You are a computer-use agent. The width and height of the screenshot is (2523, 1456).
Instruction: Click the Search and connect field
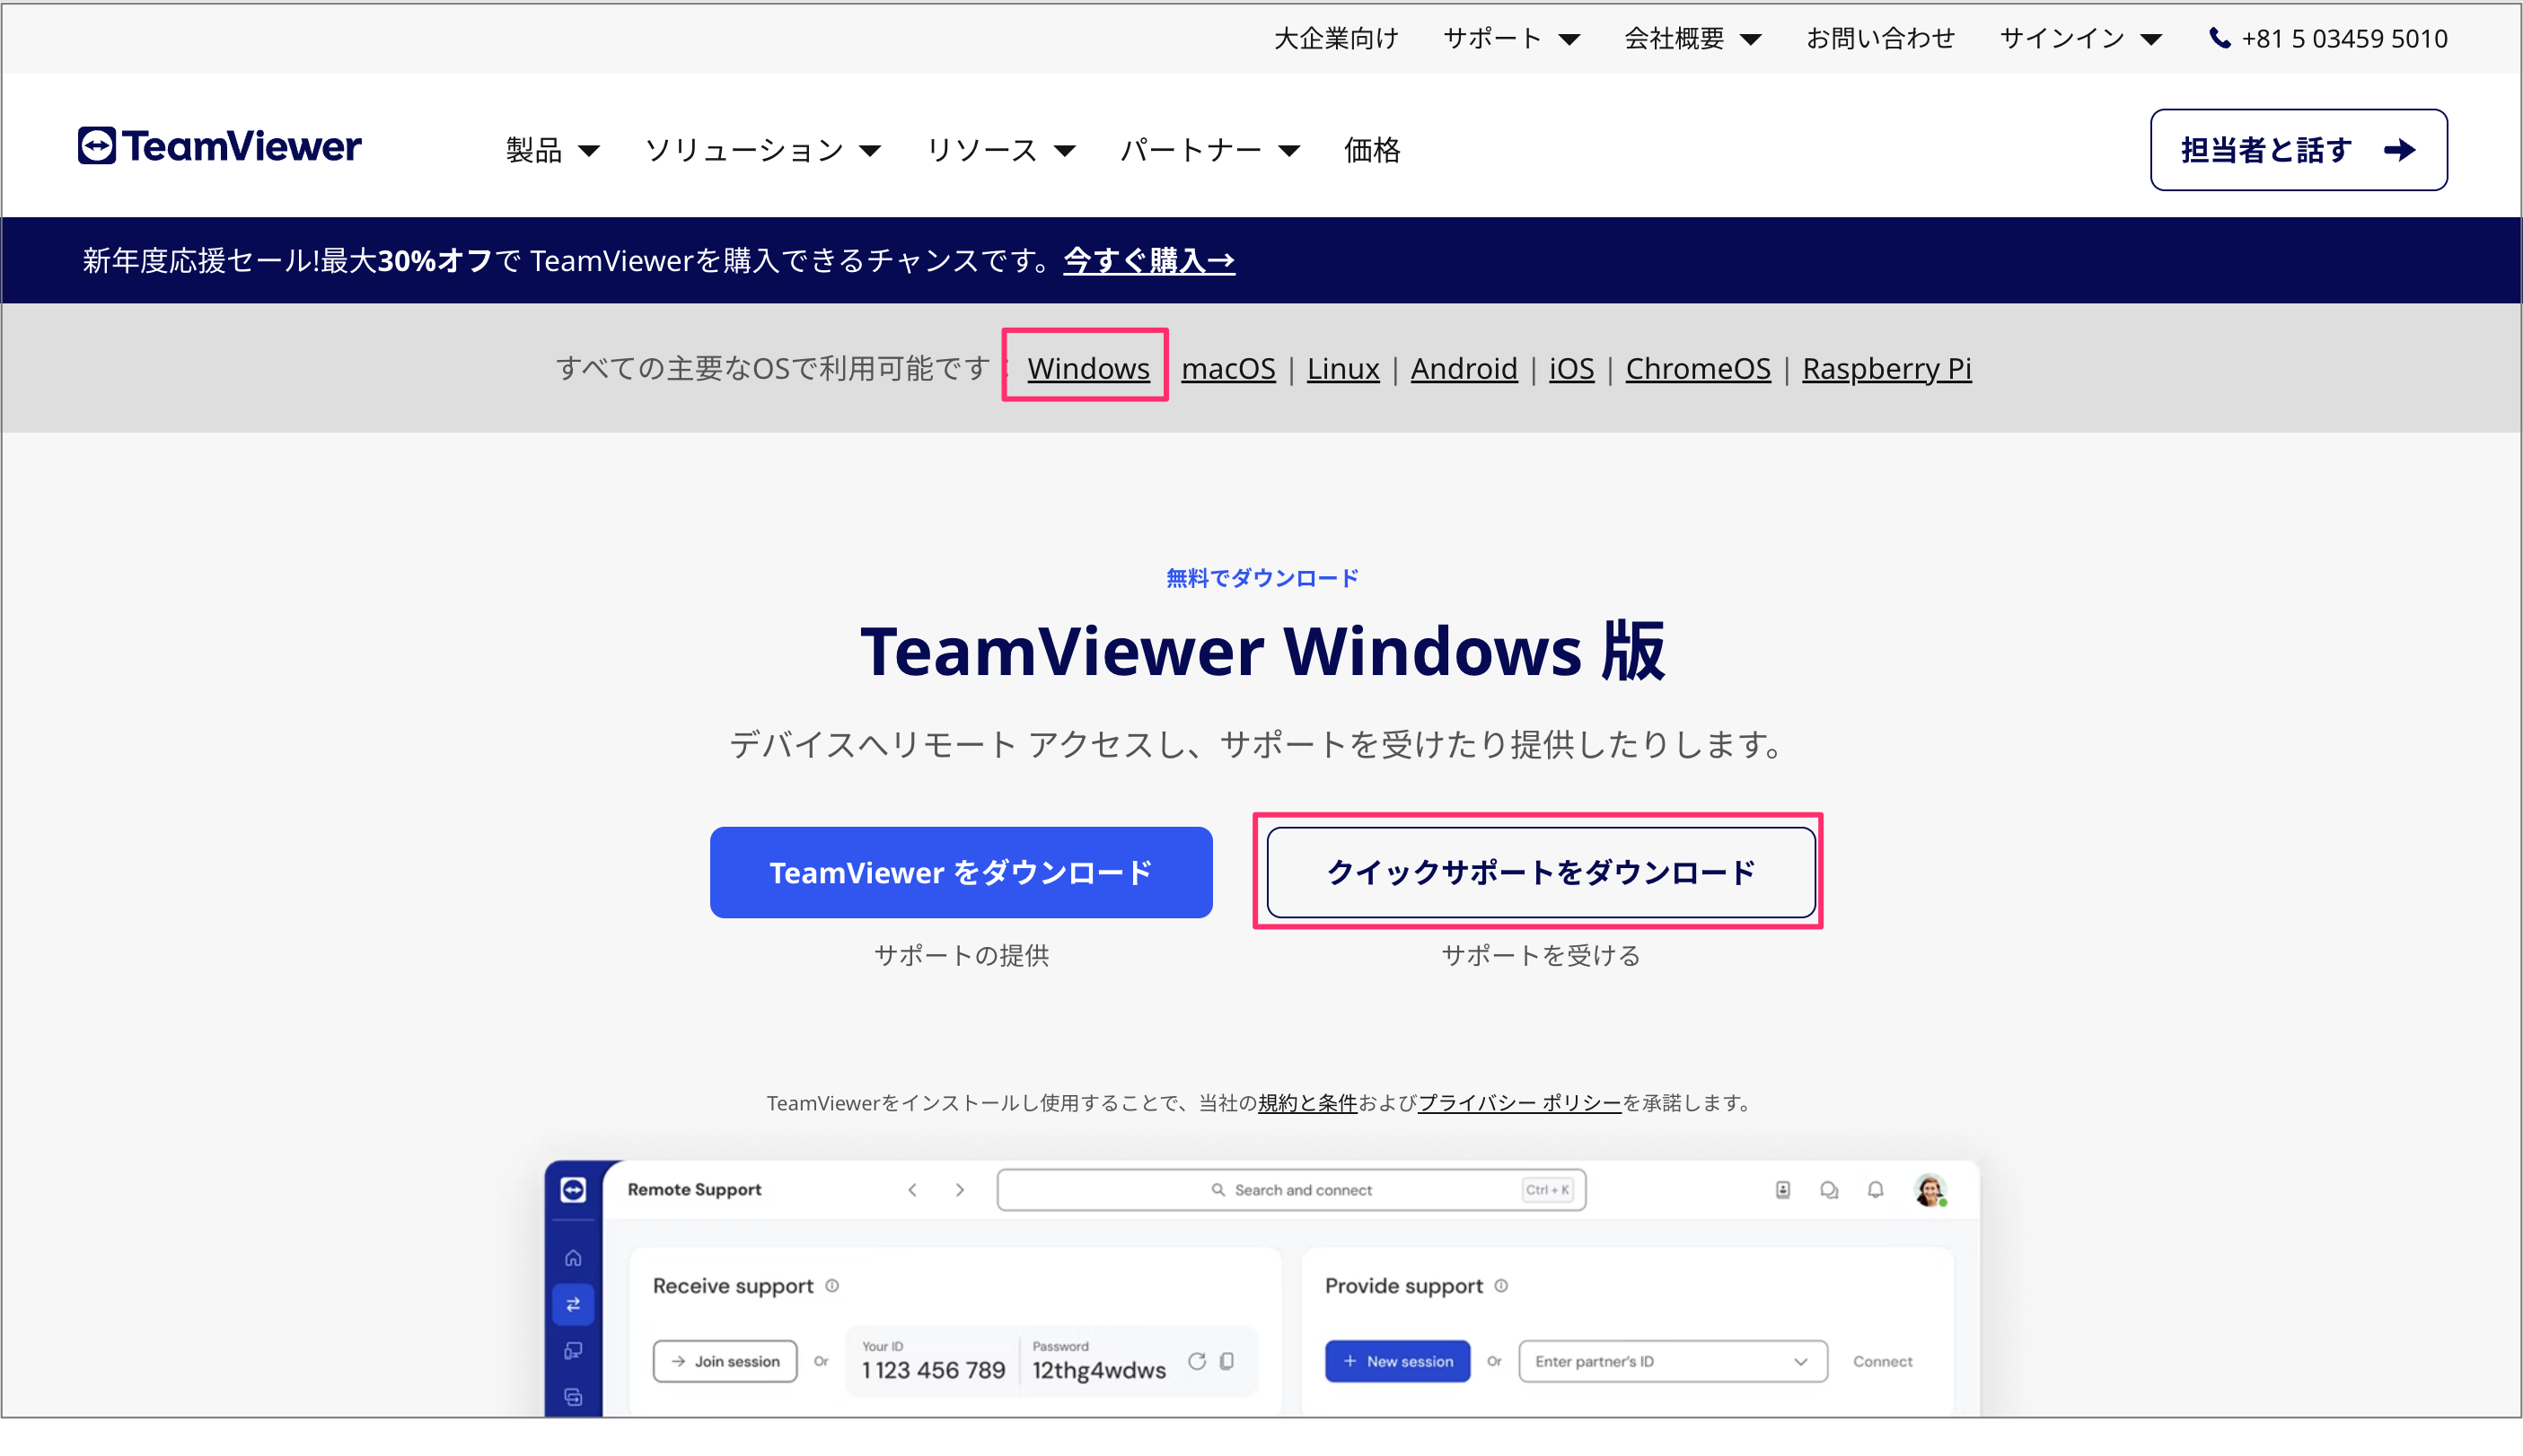tap(1291, 1190)
